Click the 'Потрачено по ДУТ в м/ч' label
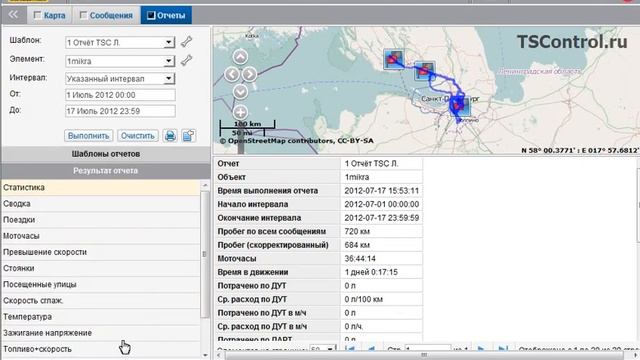 pyautogui.click(x=262, y=313)
